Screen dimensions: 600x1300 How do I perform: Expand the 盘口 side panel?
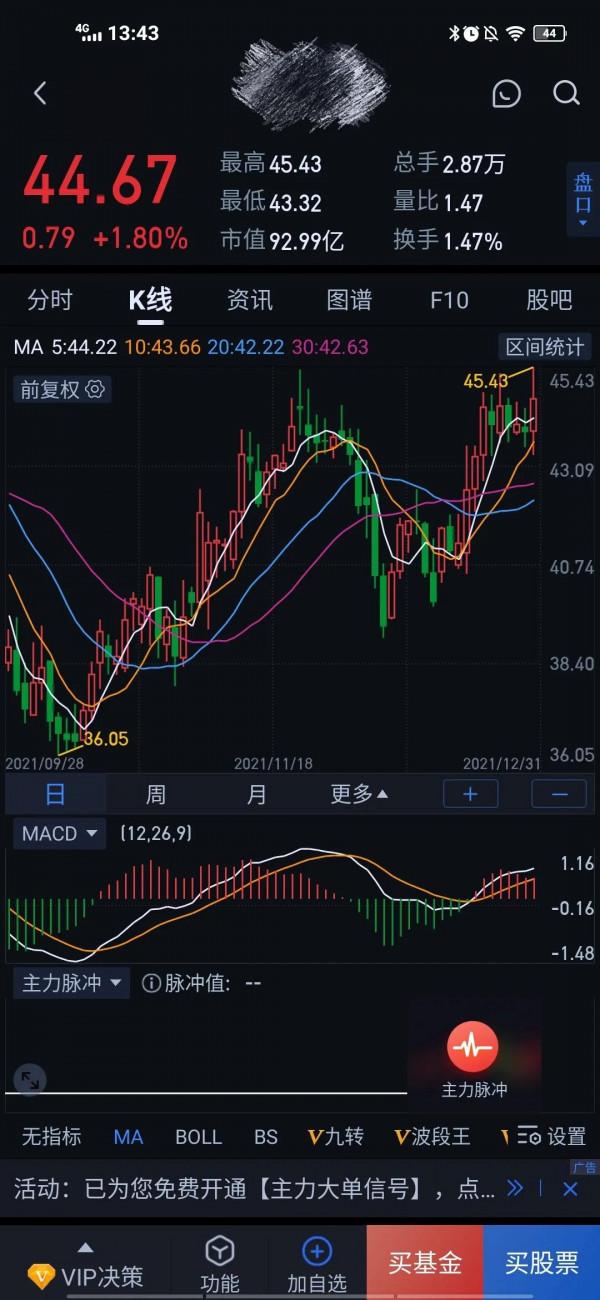583,198
